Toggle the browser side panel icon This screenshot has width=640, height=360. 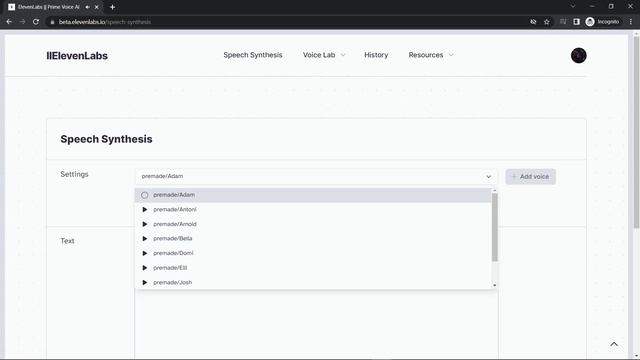pyautogui.click(x=576, y=22)
